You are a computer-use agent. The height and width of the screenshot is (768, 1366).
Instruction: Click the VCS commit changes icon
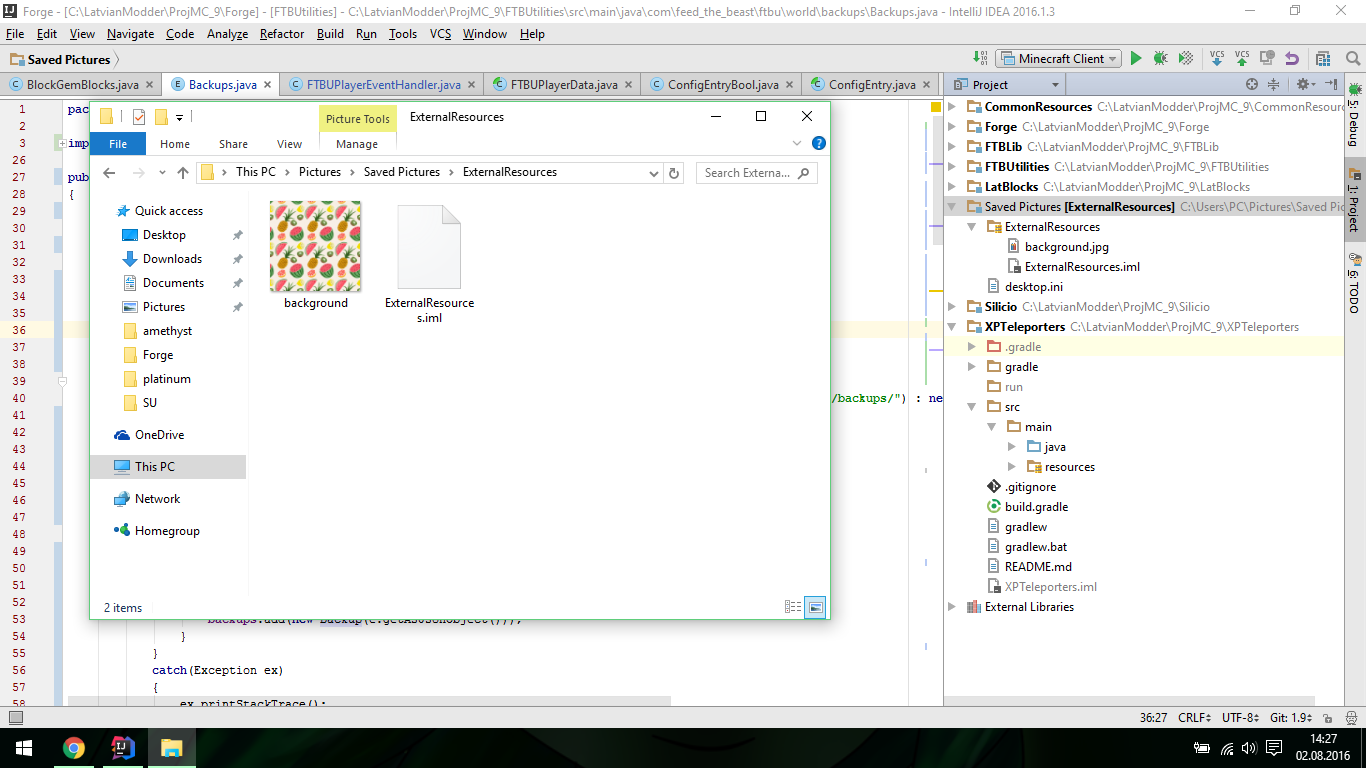pyautogui.click(x=1242, y=59)
